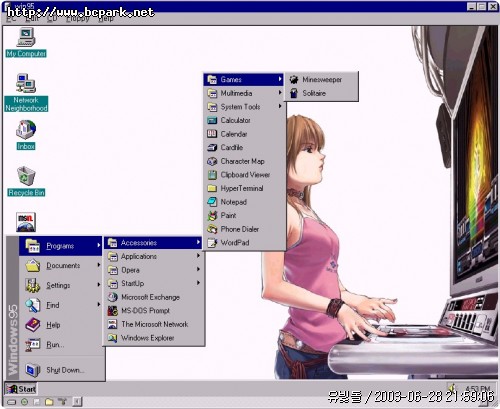The width and height of the screenshot is (500, 409).
Task: Expand the Applications submenu arrow
Action: click(198, 256)
